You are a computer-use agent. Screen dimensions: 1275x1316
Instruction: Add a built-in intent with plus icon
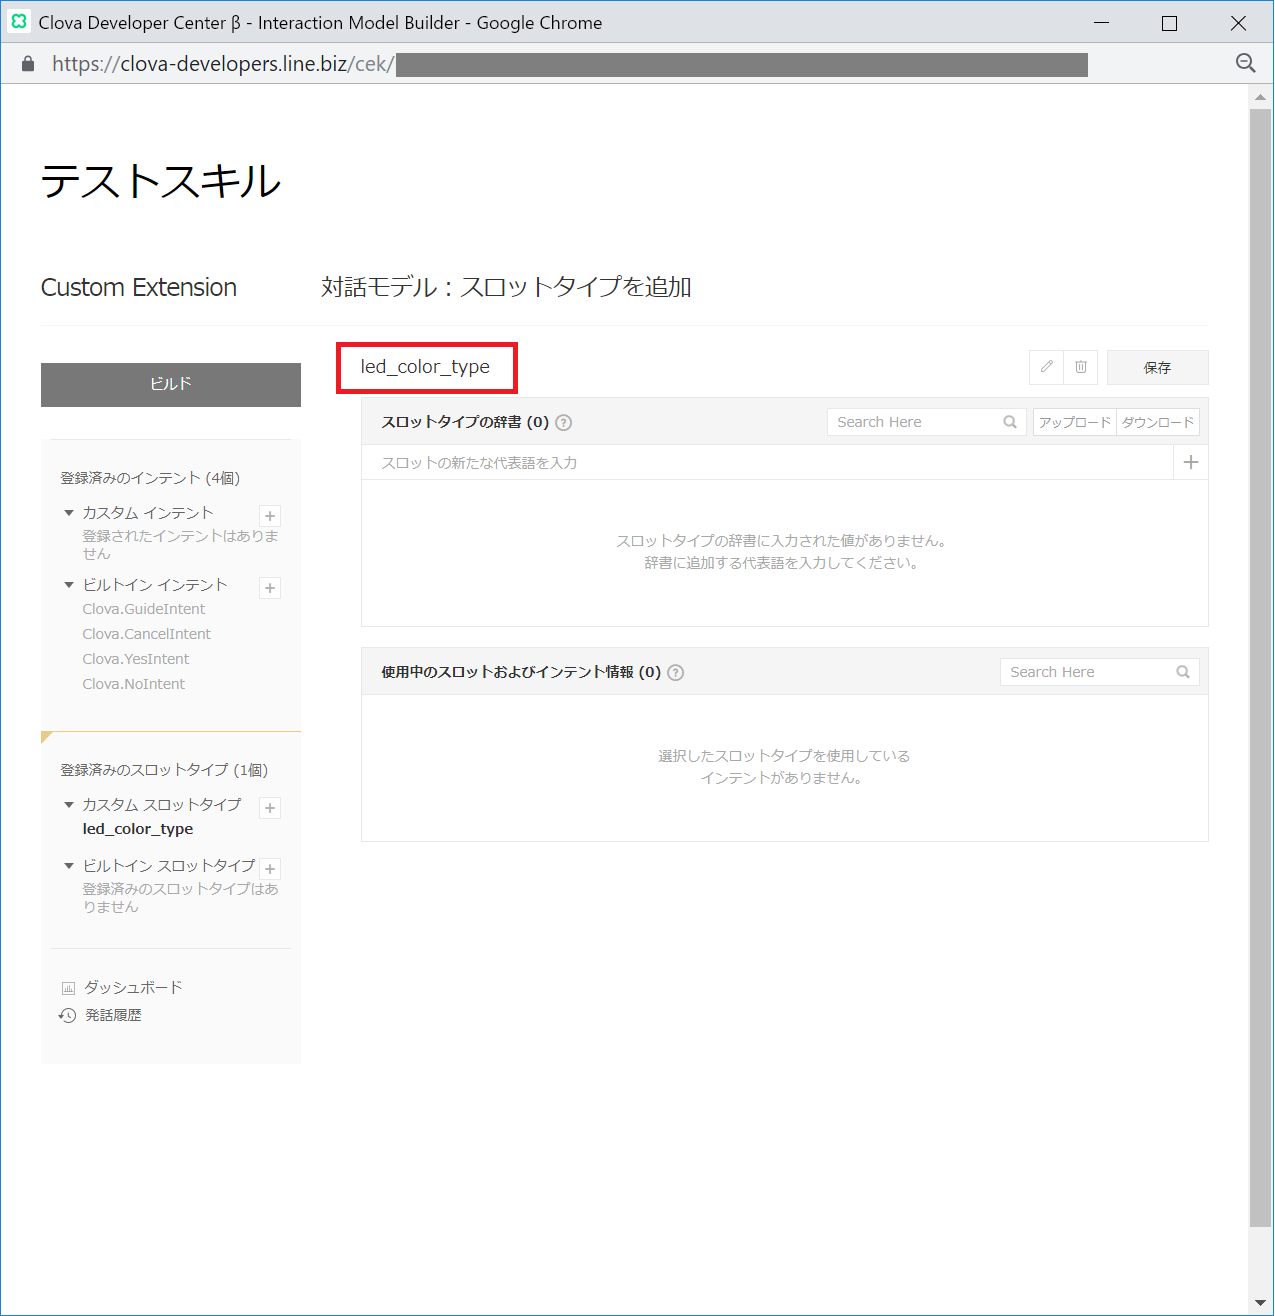270,588
